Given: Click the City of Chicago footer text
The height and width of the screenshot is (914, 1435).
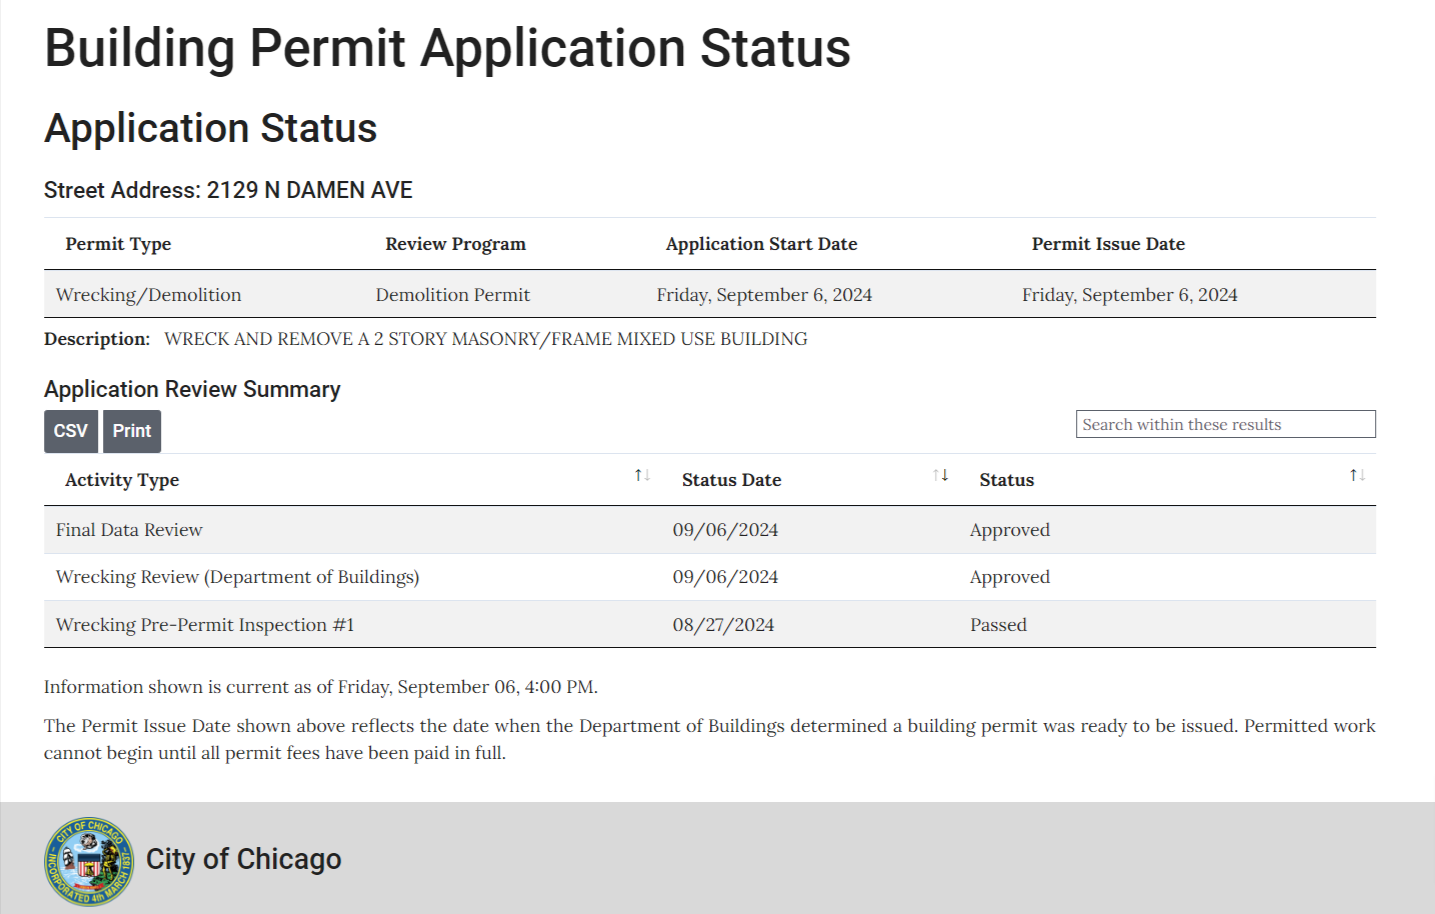Looking at the screenshot, I should click(244, 859).
